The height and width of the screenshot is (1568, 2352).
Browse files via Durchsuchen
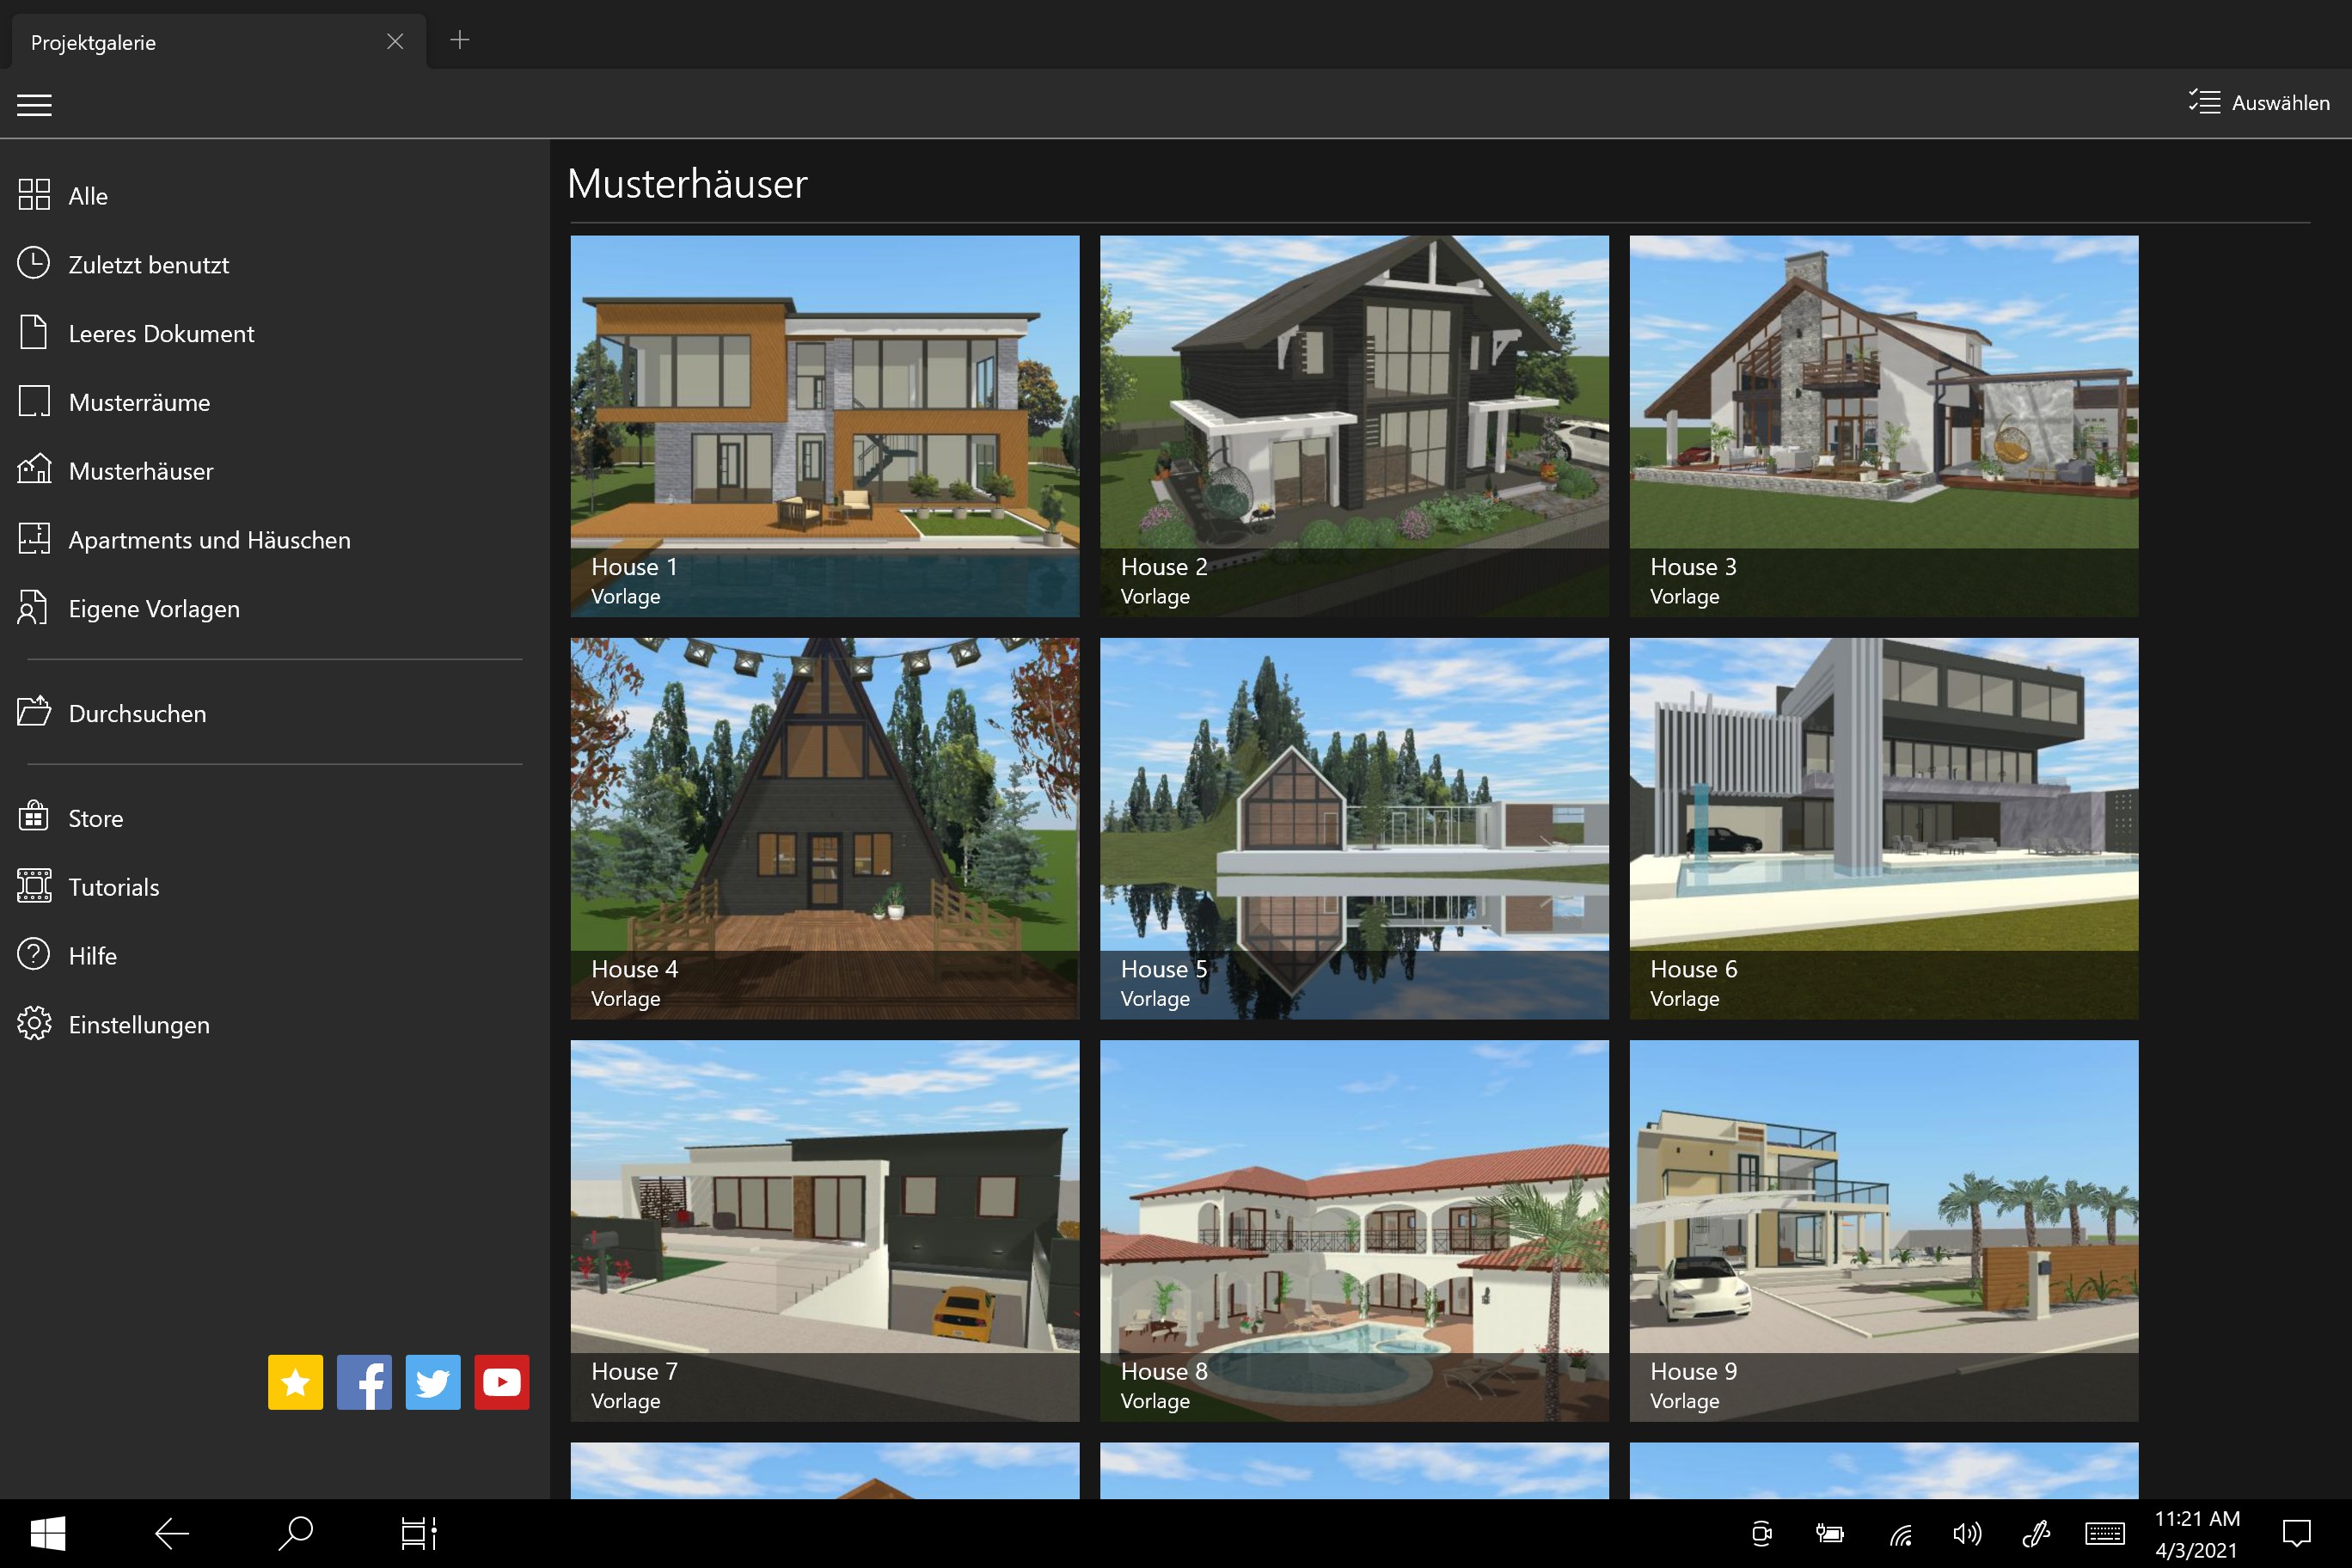tap(137, 713)
